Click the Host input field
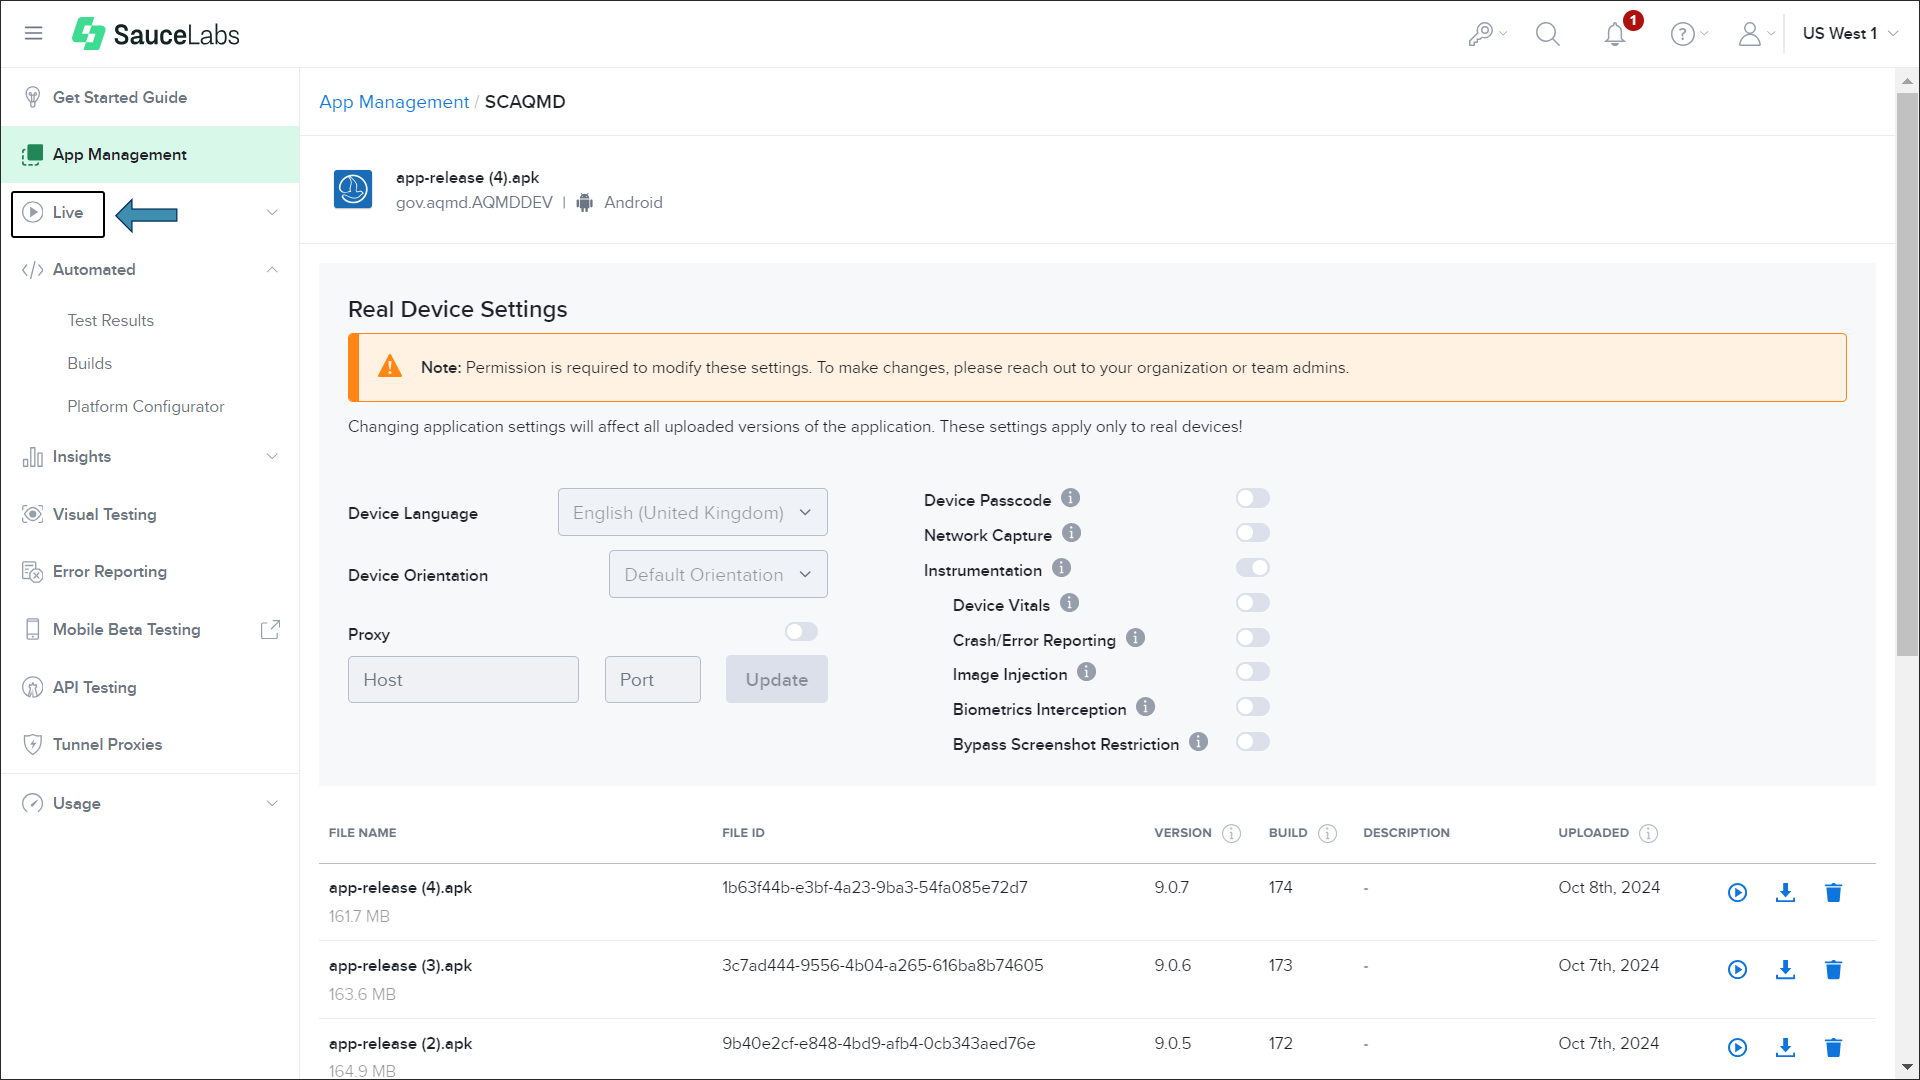Viewport: 1920px width, 1080px height. (x=463, y=679)
